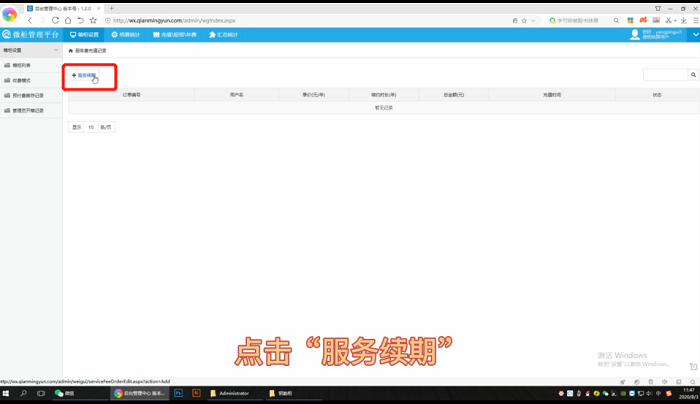Expand the user account dropdown arrow

click(x=694, y=34)
